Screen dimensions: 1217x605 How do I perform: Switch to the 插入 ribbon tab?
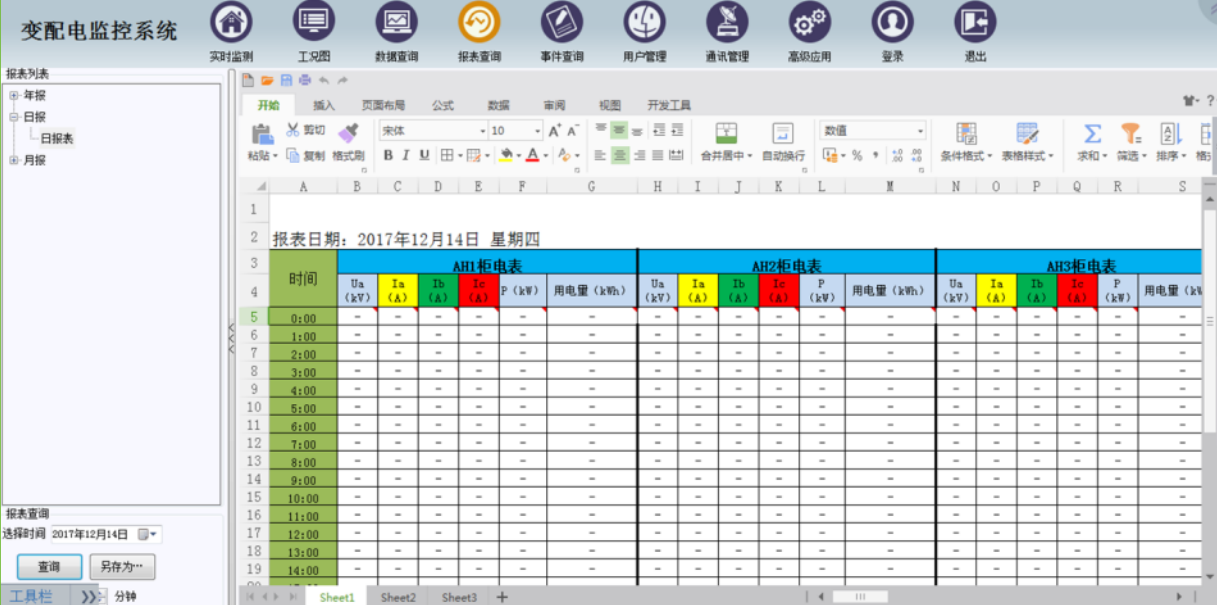click(324, 105)
